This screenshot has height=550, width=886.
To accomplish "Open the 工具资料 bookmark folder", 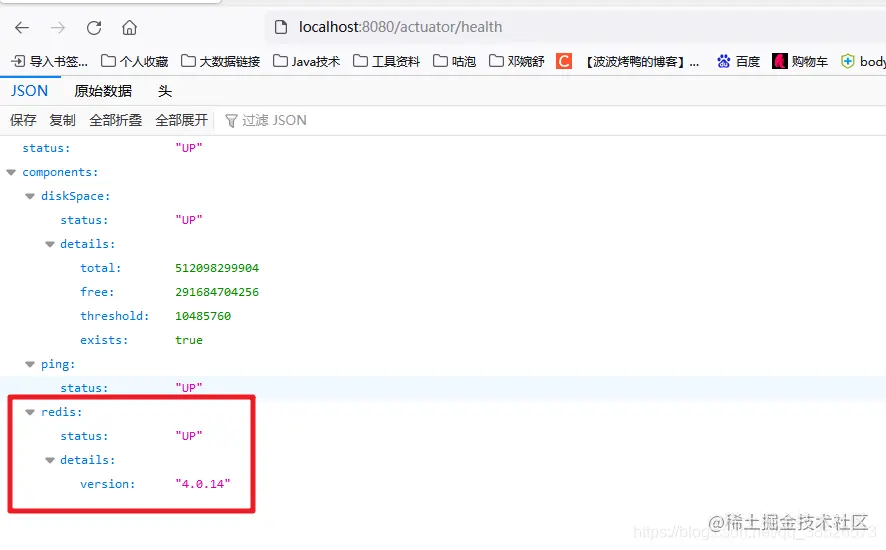I will coord(386,61).
